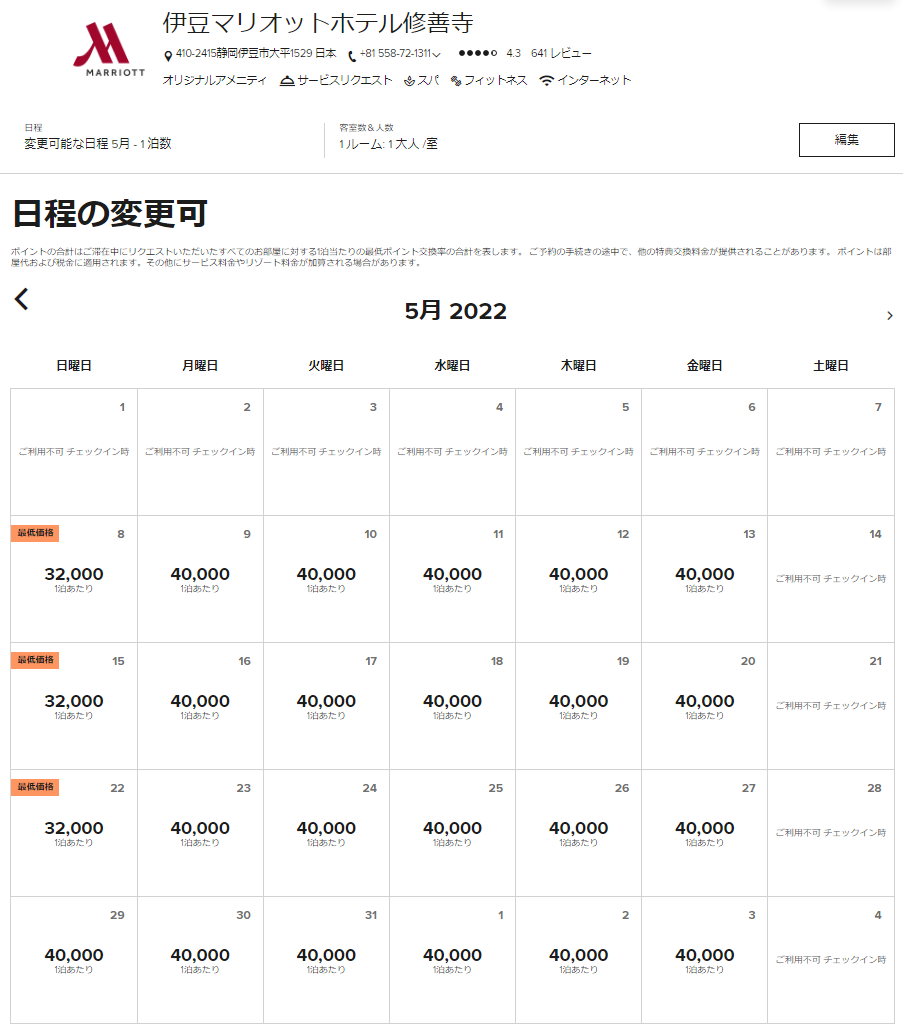Image resolution: width=903 pixels, height=1034 pixels.
Task: Click the service request bell icon
Action: click(x=287, y=81)
